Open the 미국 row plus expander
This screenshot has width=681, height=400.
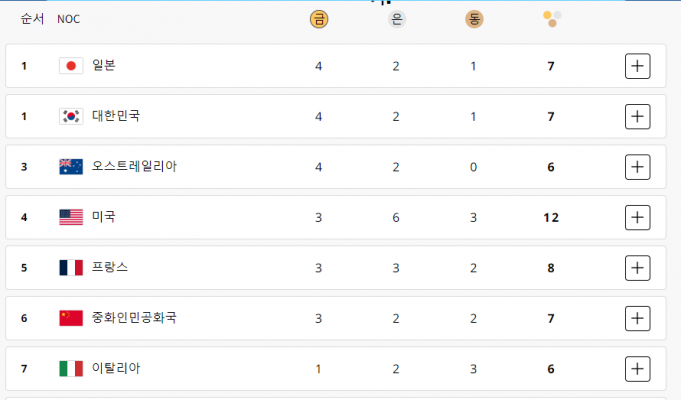(x=637, y=217)
